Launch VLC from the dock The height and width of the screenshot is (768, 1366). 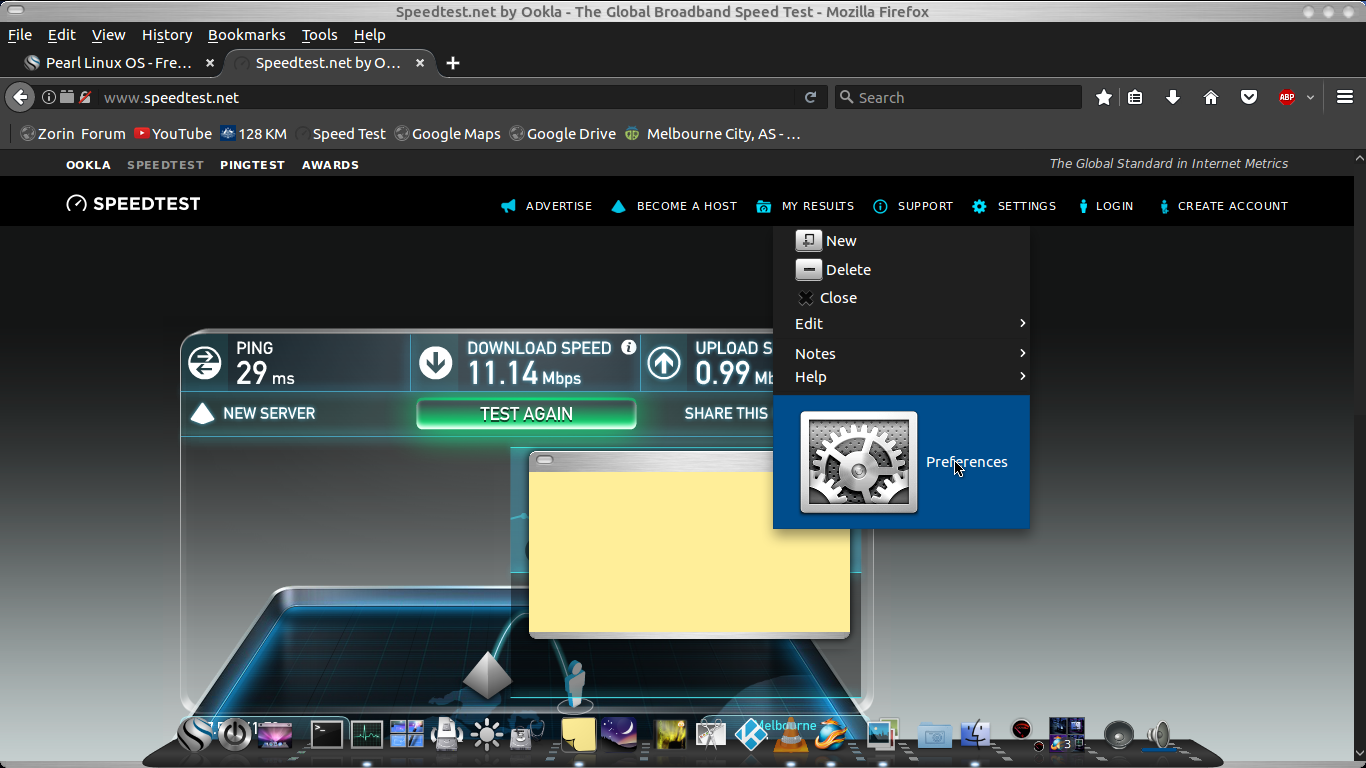(x=792, y=737)
